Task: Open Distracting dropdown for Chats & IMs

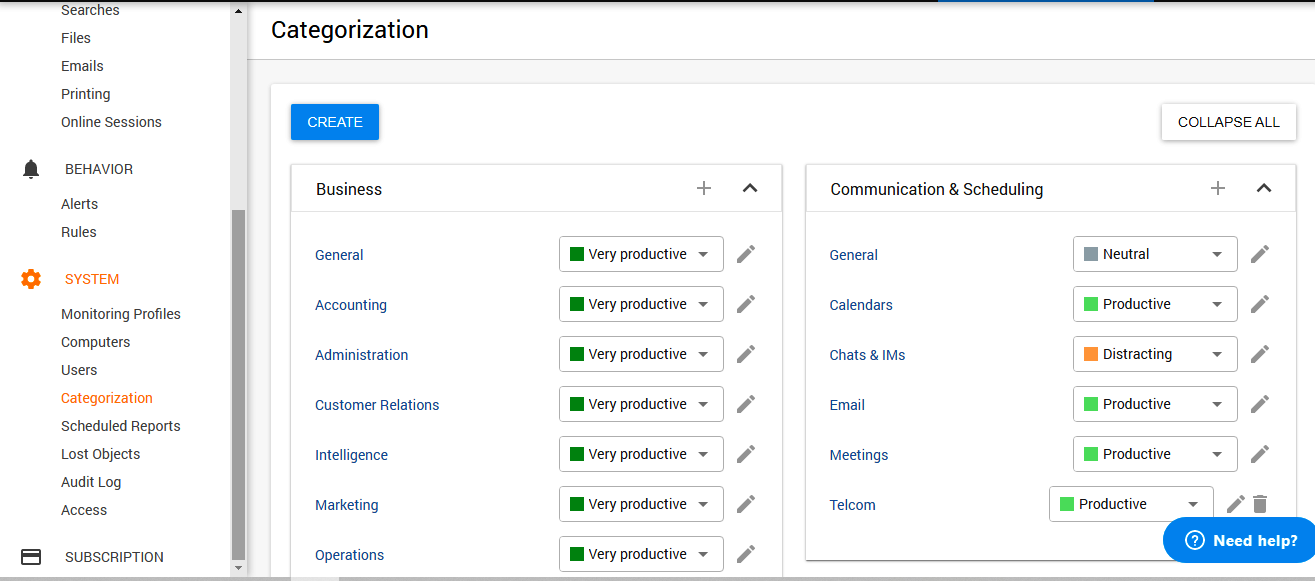Action: coord(1155,354)
